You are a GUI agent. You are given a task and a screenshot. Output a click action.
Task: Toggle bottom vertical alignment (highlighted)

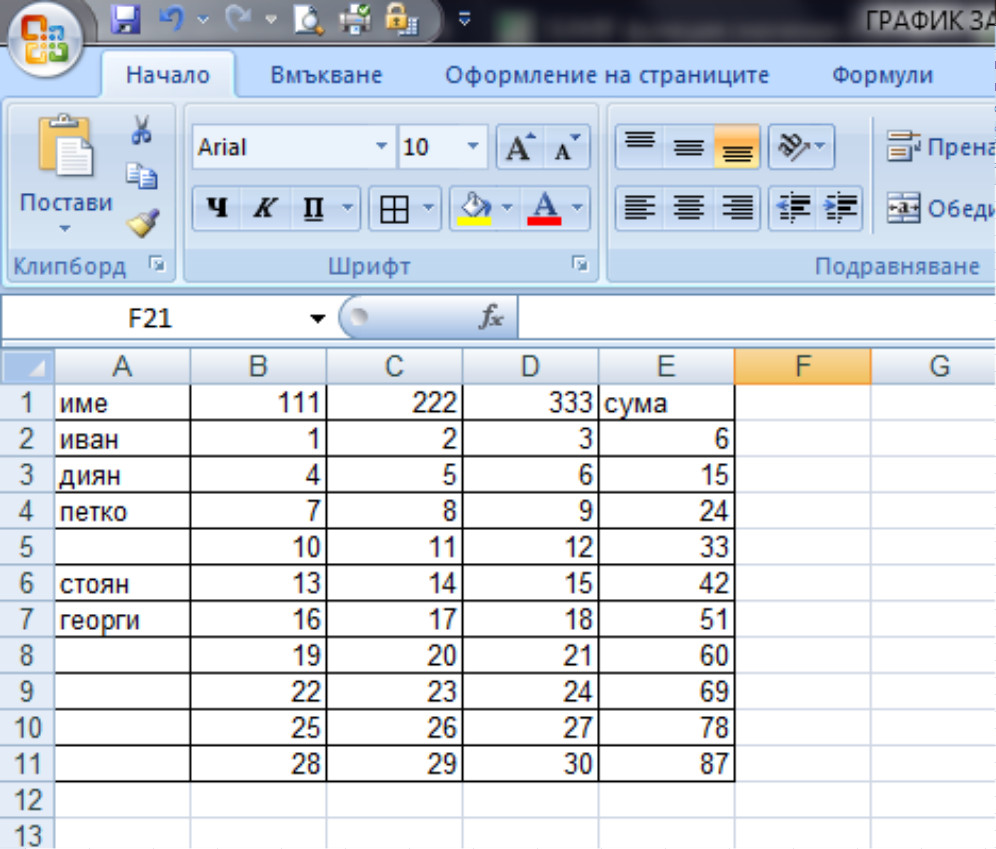pyautogui.click(x=737, y=147)
